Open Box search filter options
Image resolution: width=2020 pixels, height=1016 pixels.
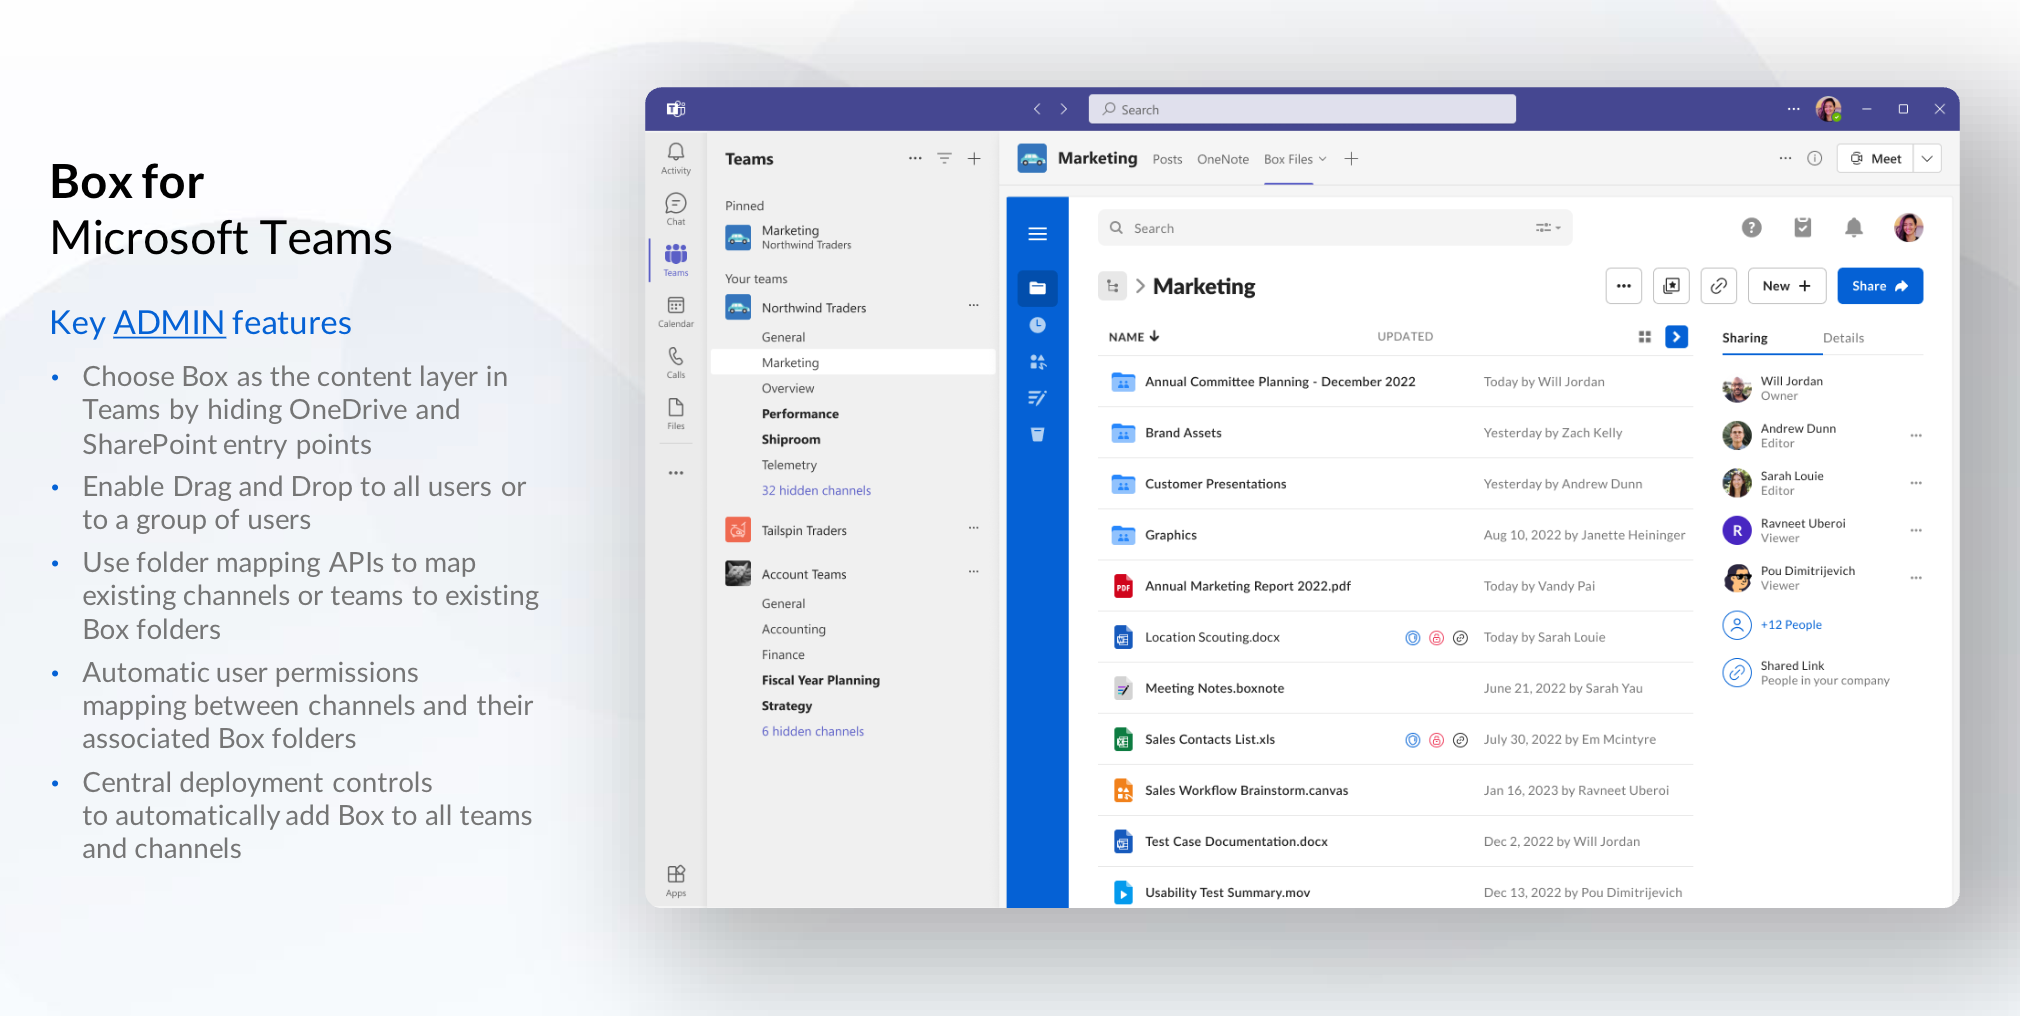click(x=1548, y=228)
